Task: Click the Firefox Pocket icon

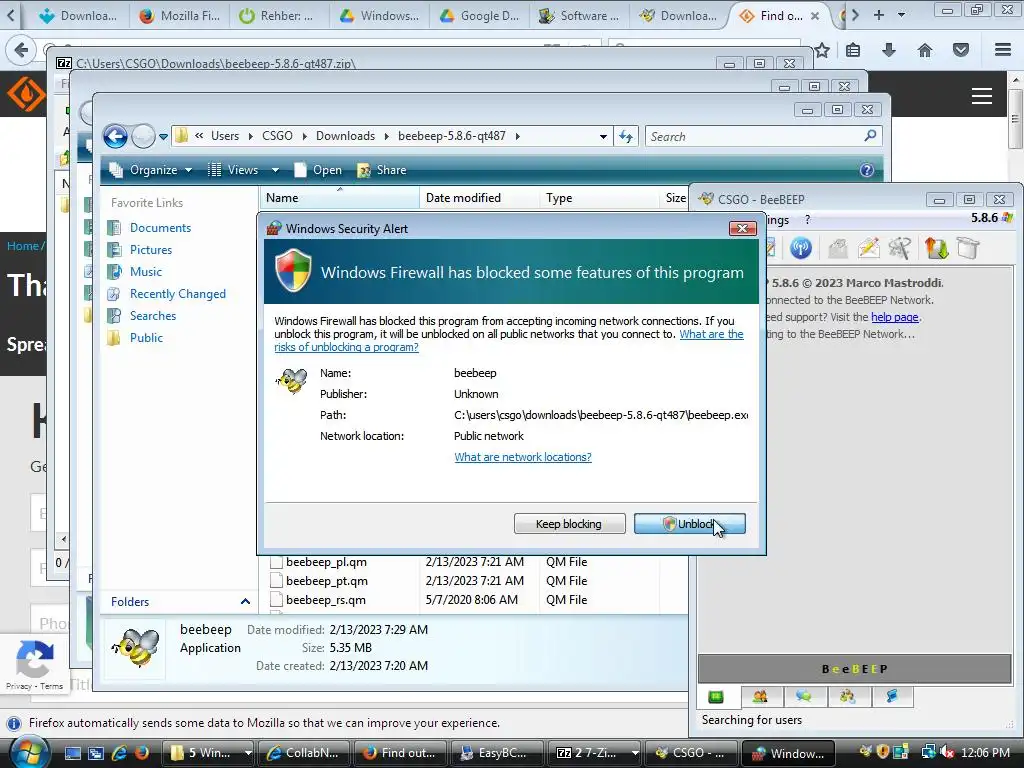Action: 961,50
